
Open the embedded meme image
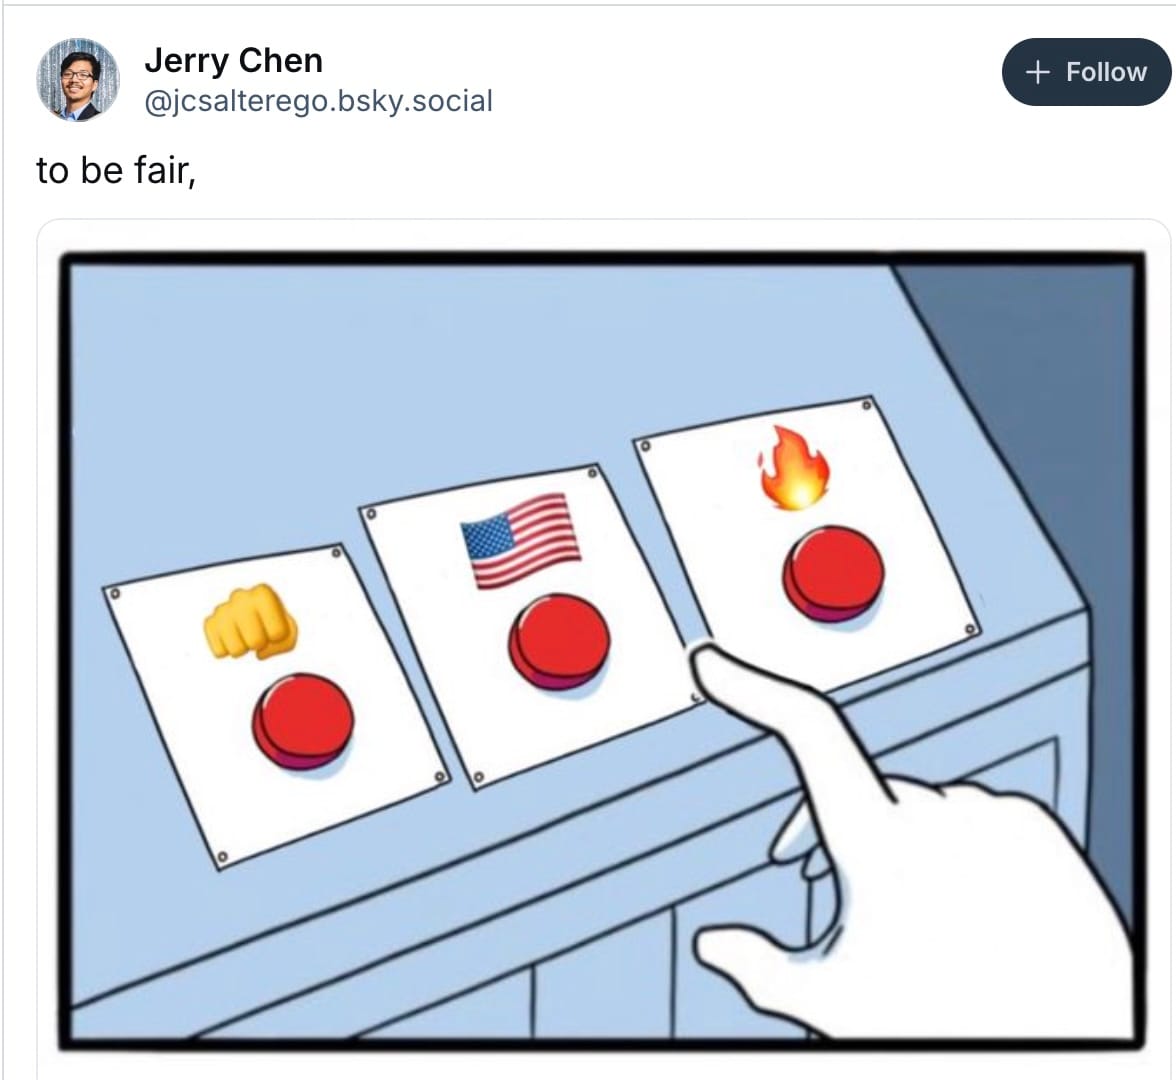602,650
